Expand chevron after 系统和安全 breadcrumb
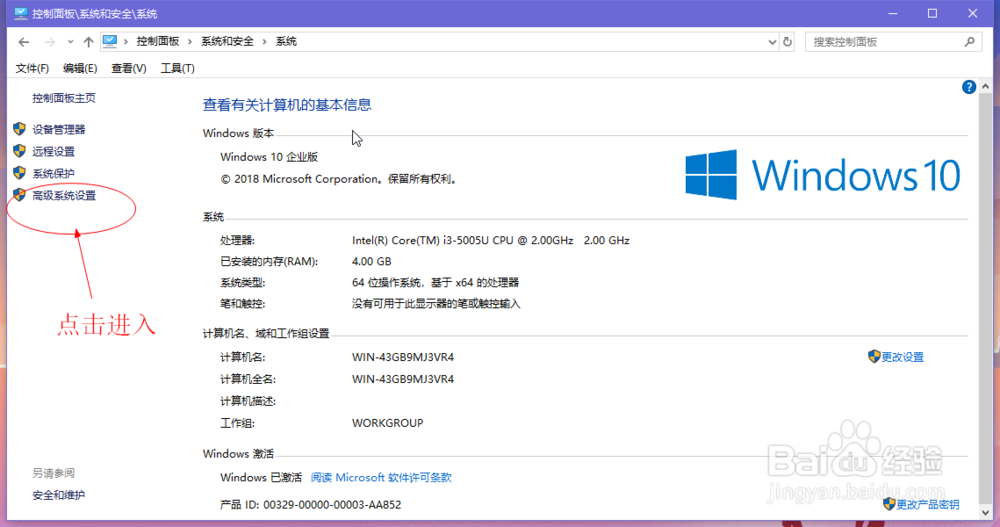1000x527 pixels. coord(264,42)
